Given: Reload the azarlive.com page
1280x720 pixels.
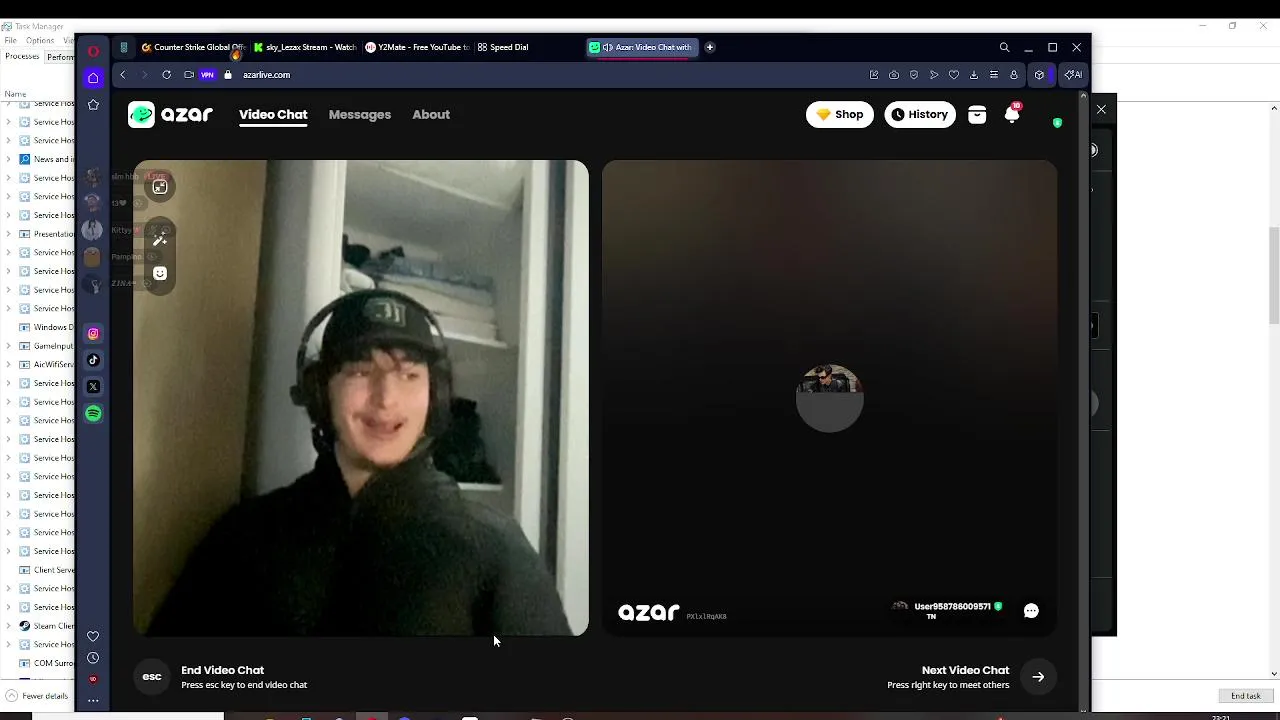Looking at the screenshot, I should click(x=166, y=75).
